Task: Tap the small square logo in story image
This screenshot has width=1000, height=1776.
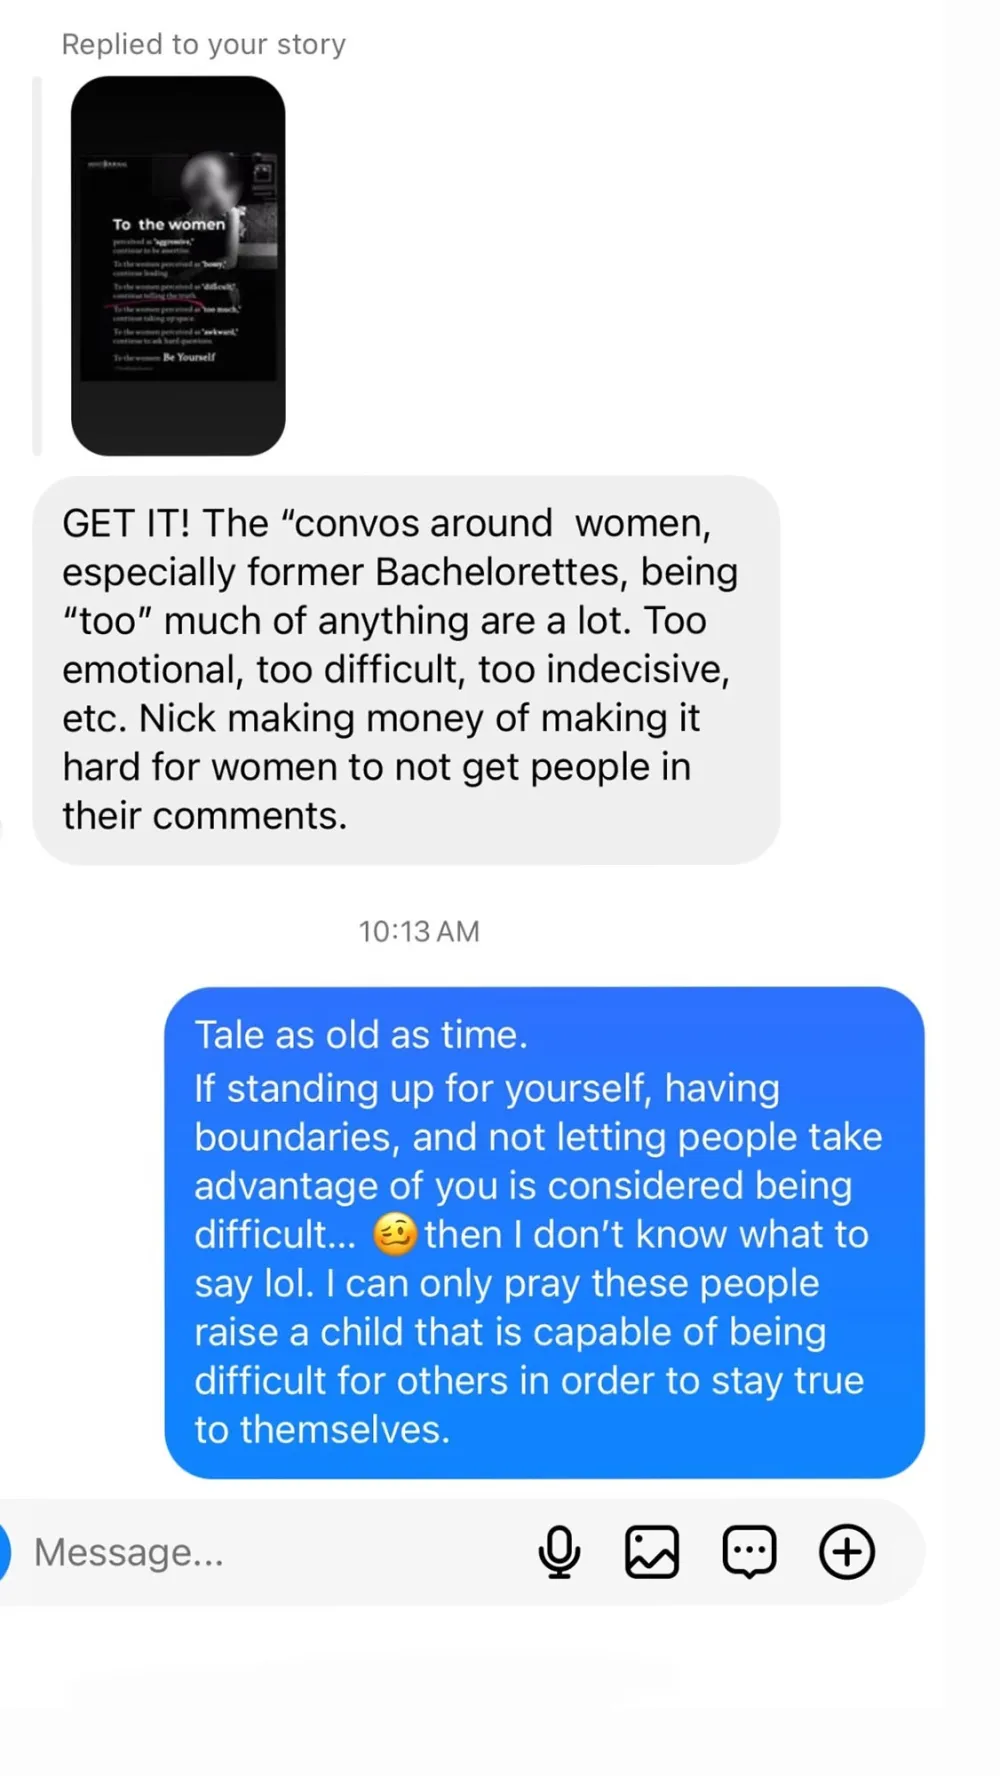Action: point(263,172)
